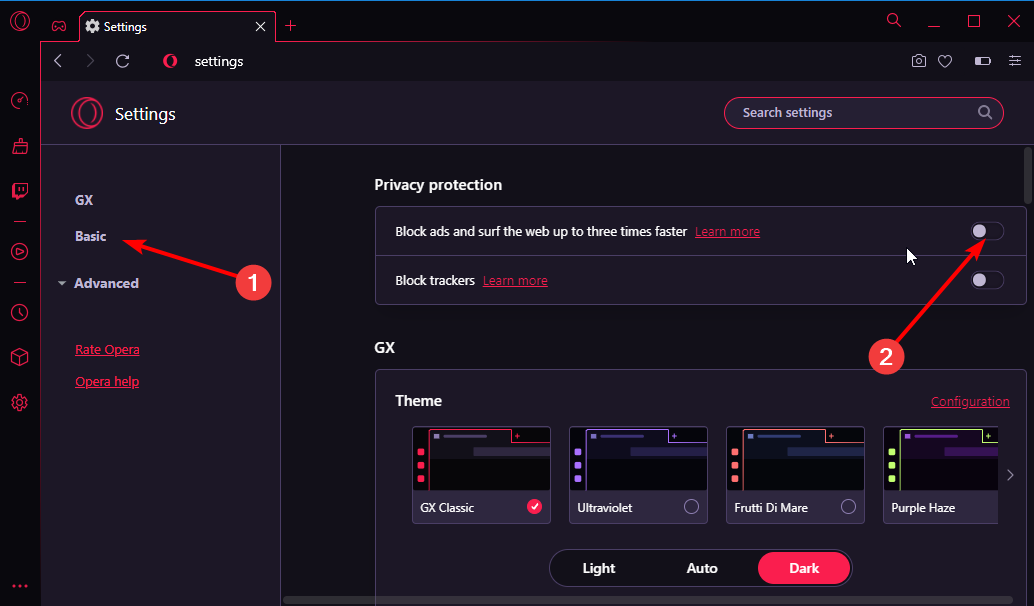Take a snapshot with camera icon
Image resolution: width=1034 pixels, height=606 pixels.
pyautogui.click(x=919, y=61)
